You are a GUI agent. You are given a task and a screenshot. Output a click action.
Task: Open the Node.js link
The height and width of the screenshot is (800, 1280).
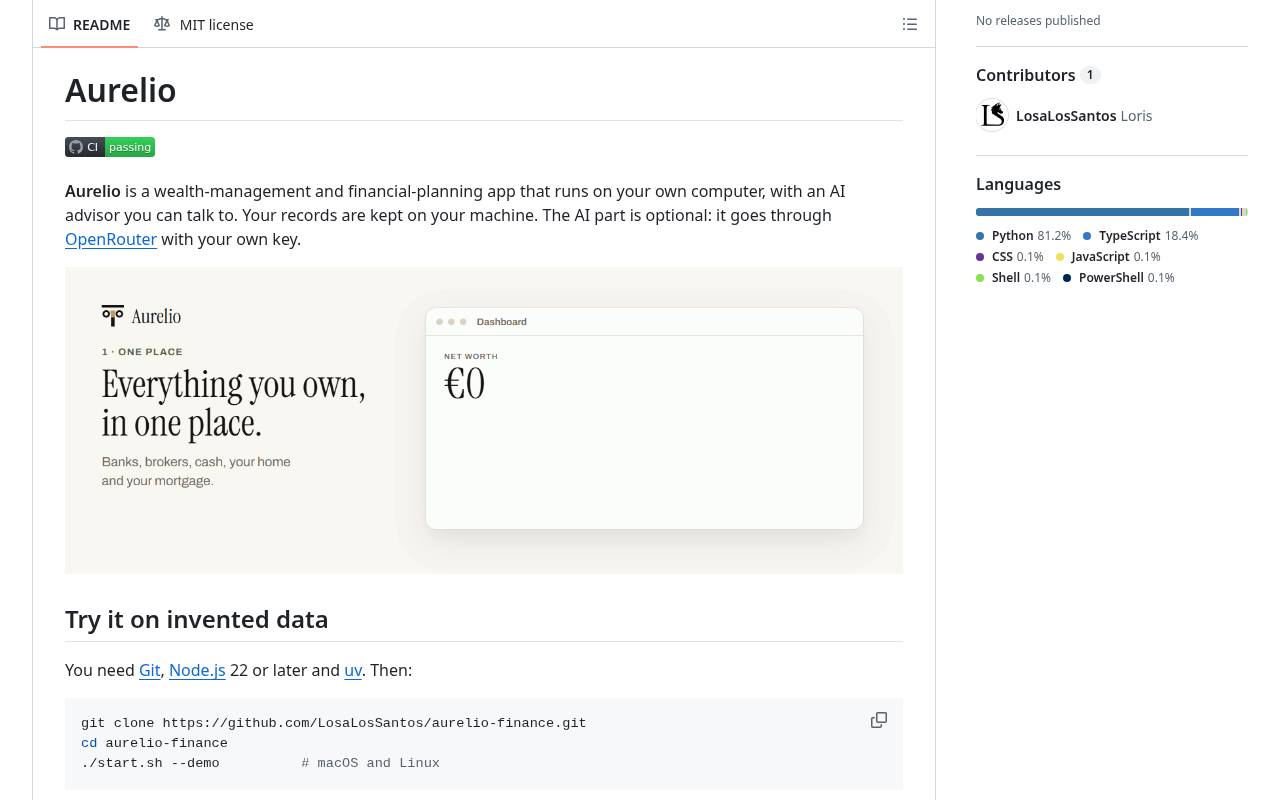tap(197, 670)
